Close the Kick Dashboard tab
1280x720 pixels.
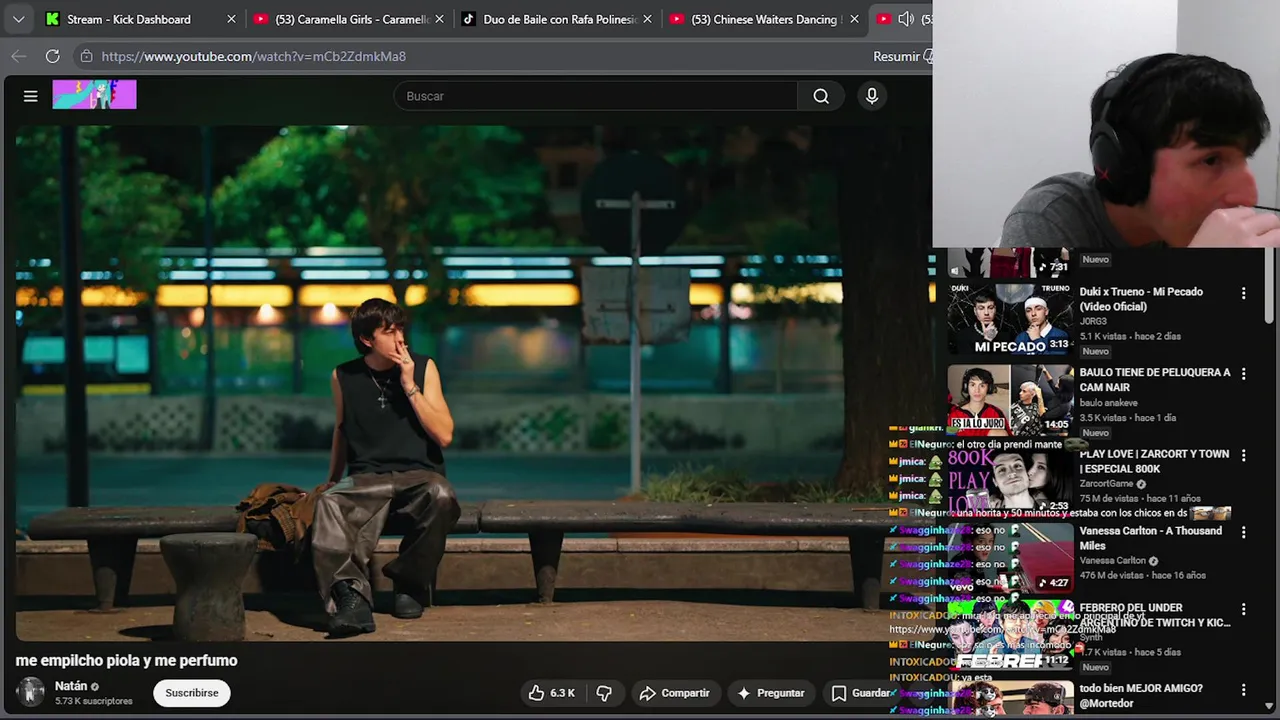[x=231, y=19]
